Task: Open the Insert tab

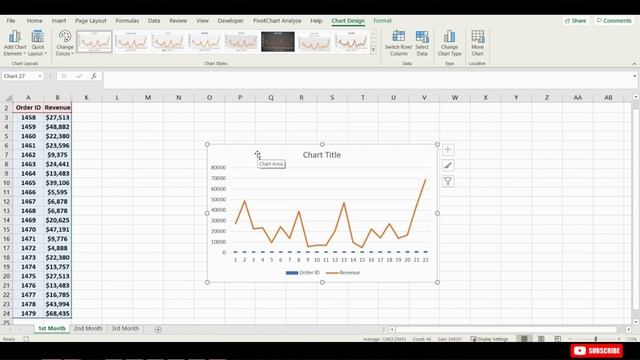Action: pos(59,20)
